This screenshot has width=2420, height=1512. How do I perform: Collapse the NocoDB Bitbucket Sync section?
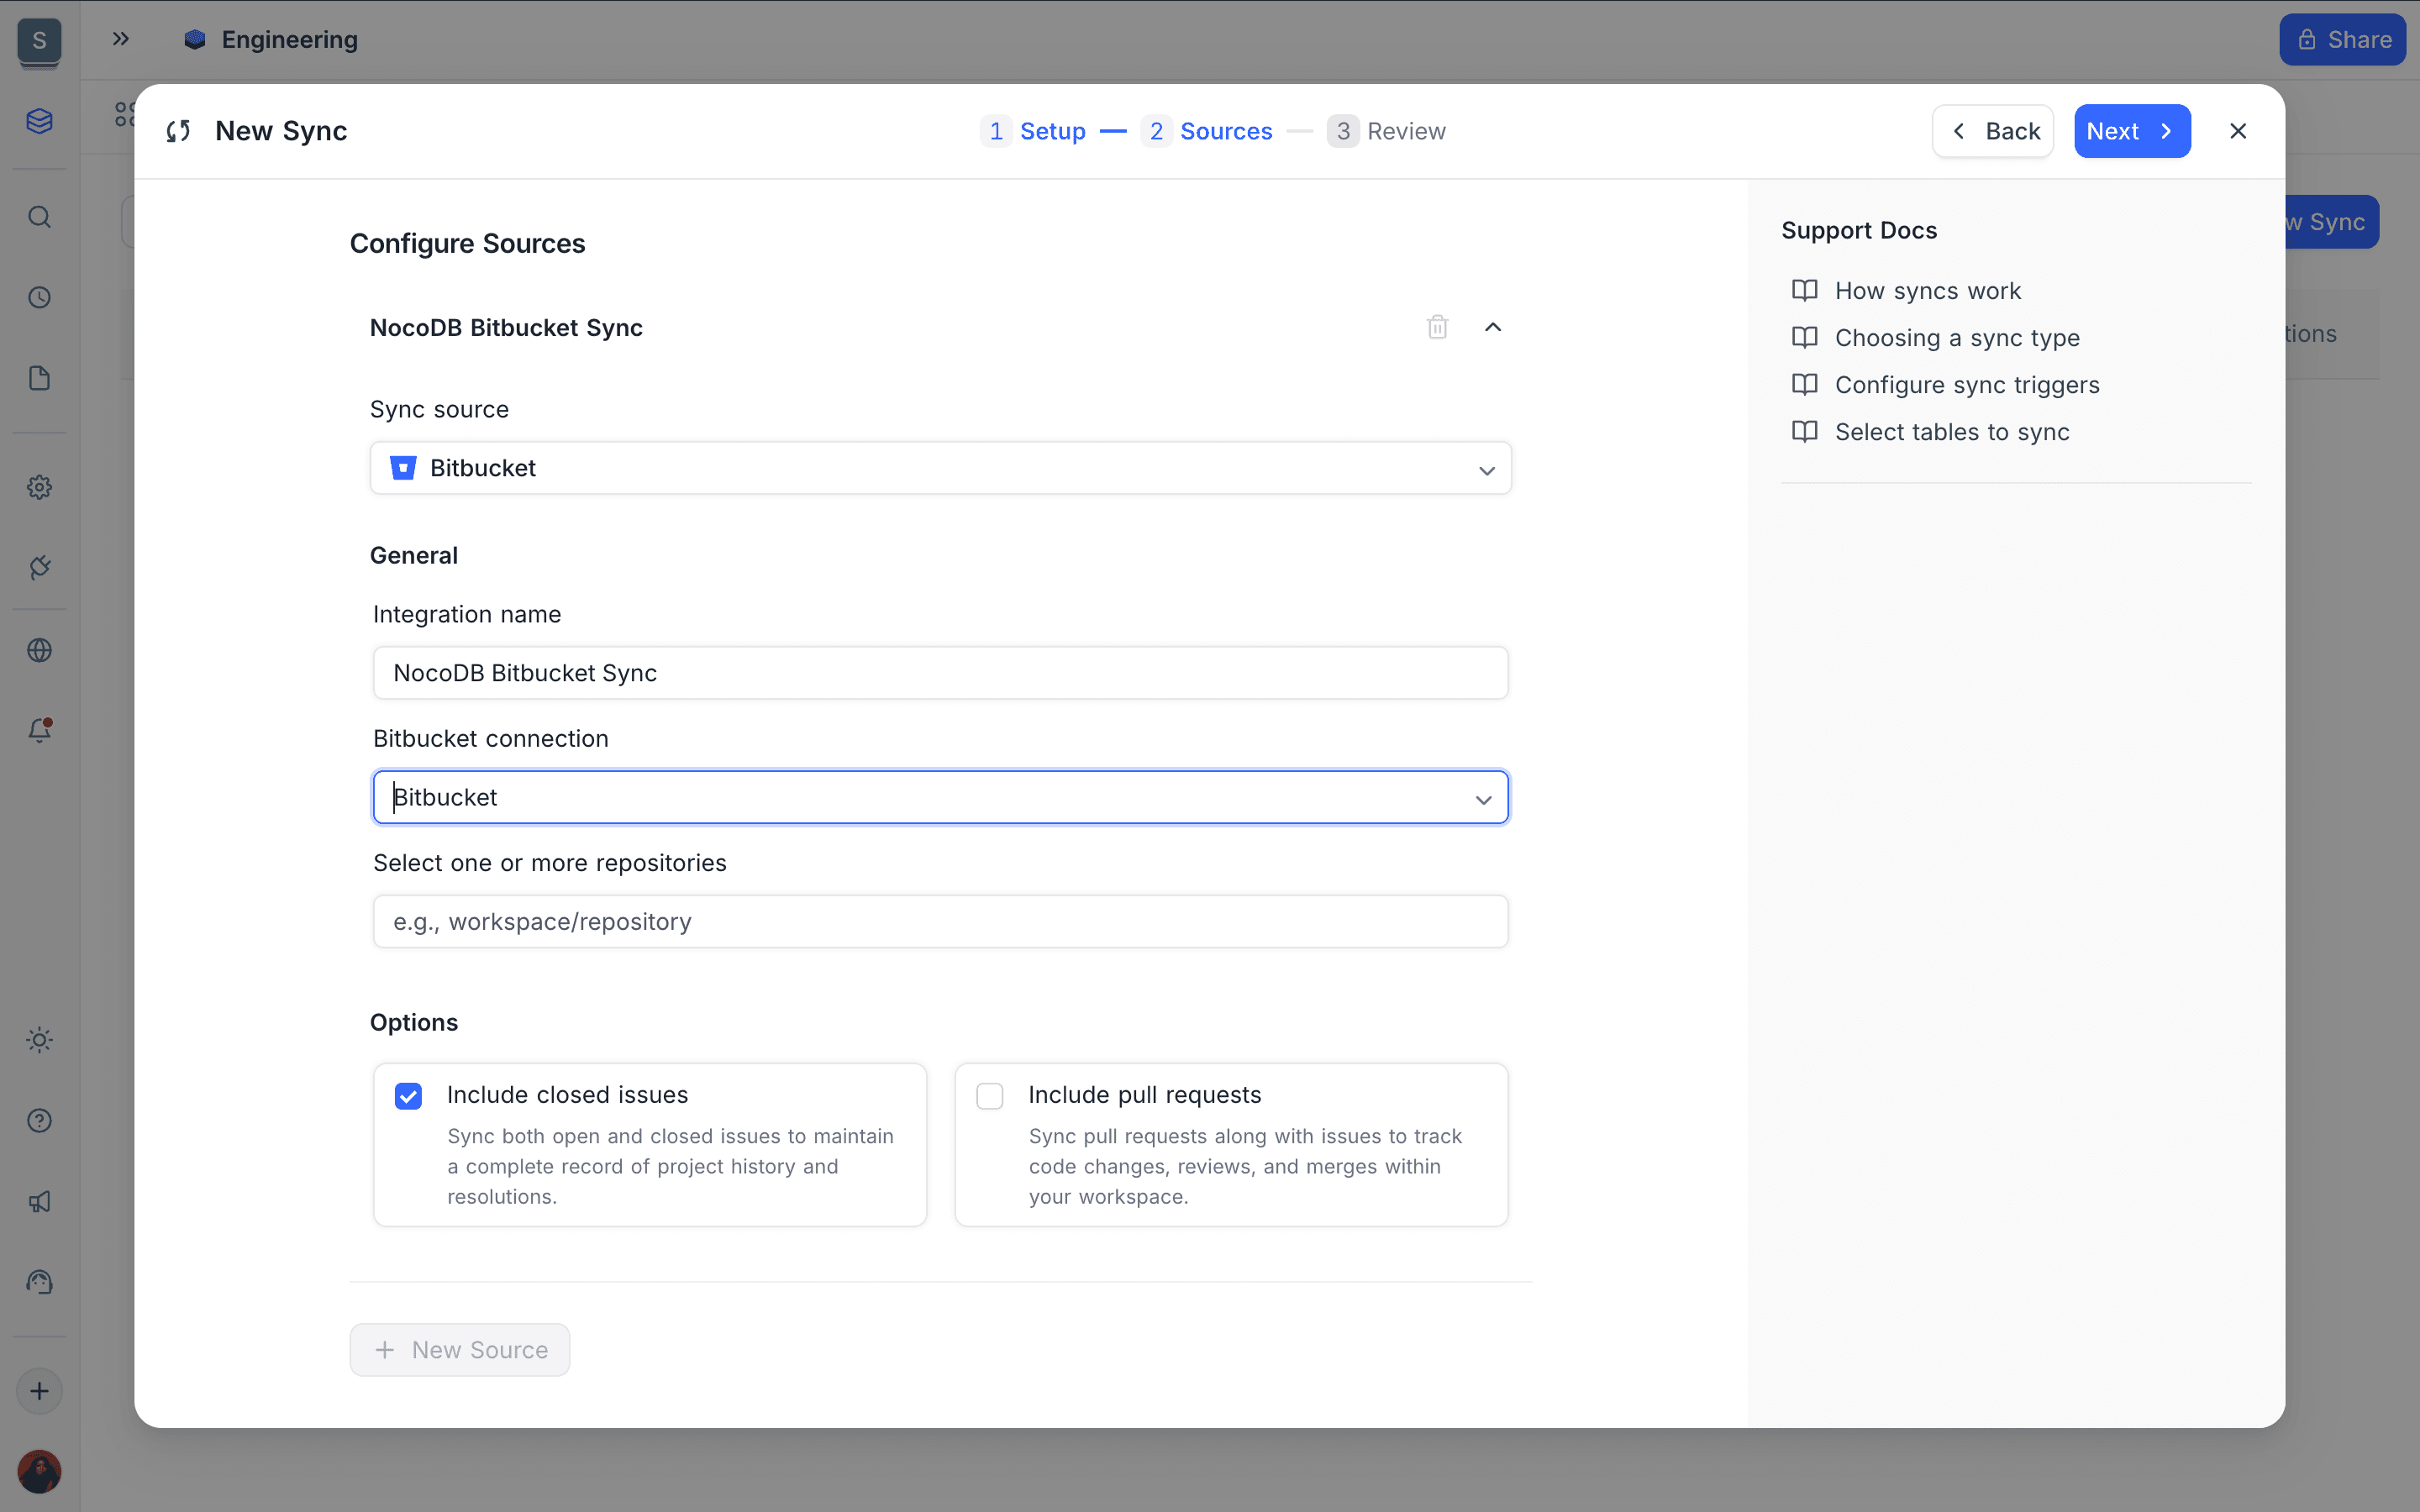1492,327
